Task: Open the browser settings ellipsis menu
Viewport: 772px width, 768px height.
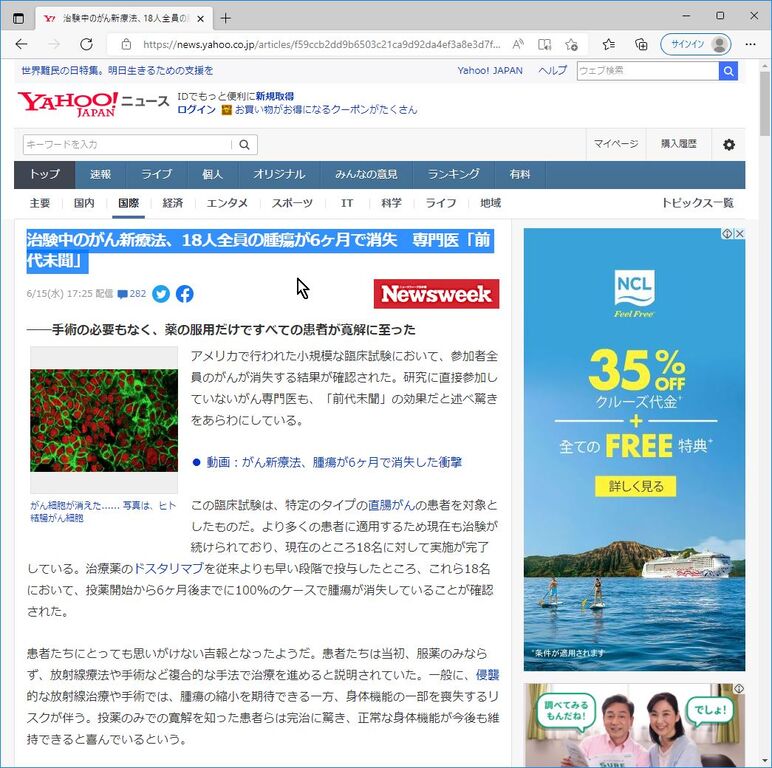Action: 750,44
